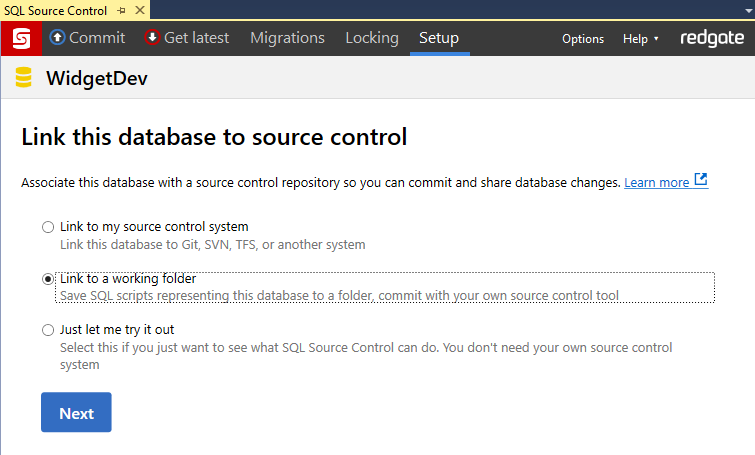Close the SQL Source Control document tab
This screenshot has width=755, height=455.
click(139, 9)
